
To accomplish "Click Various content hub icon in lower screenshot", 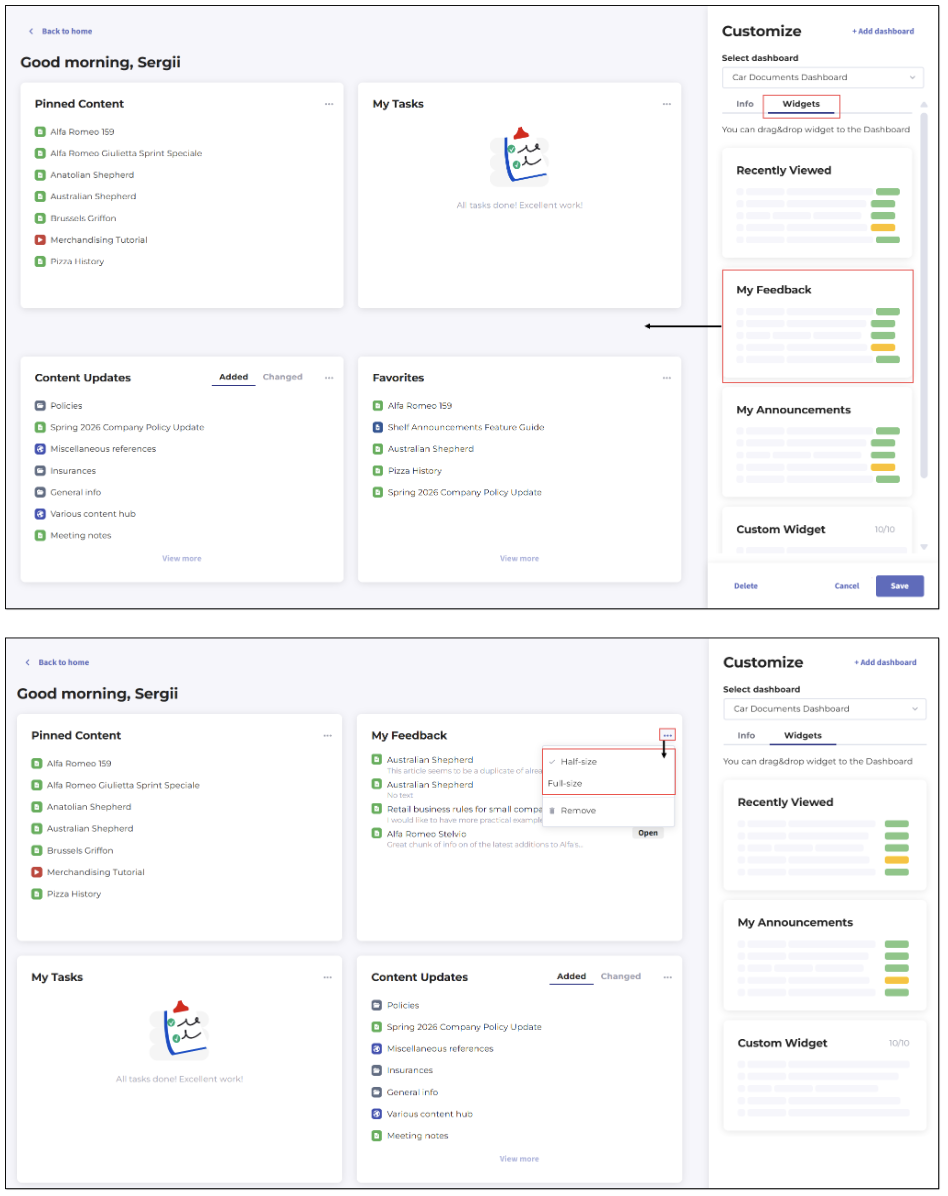I will click(x=376, y=1114).
